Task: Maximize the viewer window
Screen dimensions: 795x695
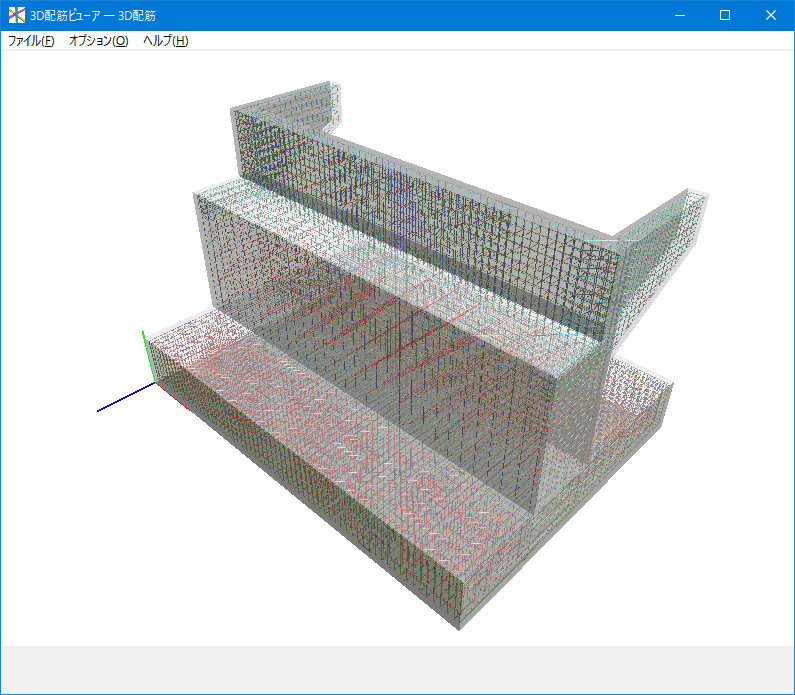Action: pyautogui.click(x=726, y=15)
